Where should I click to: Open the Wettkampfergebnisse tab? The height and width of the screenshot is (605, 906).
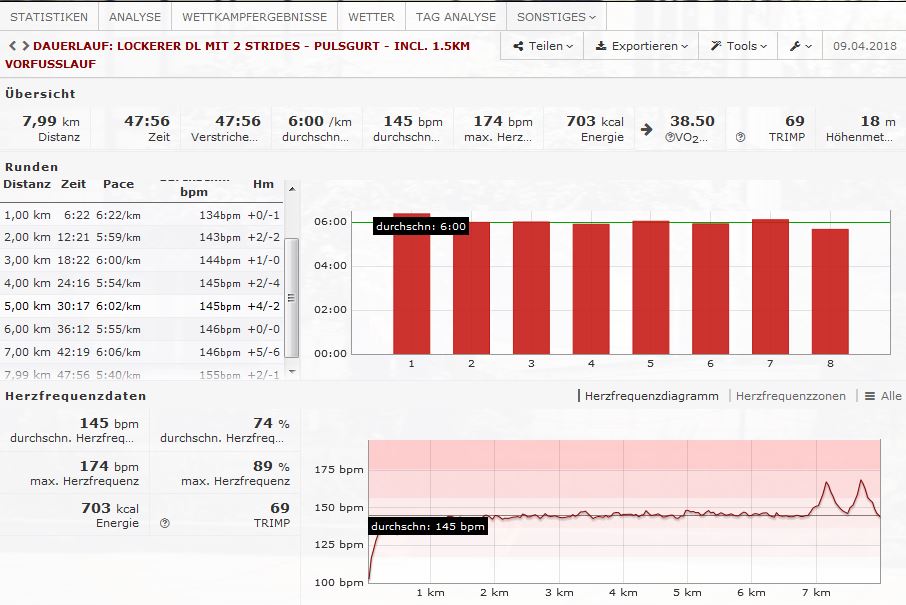tap(253, 17)
